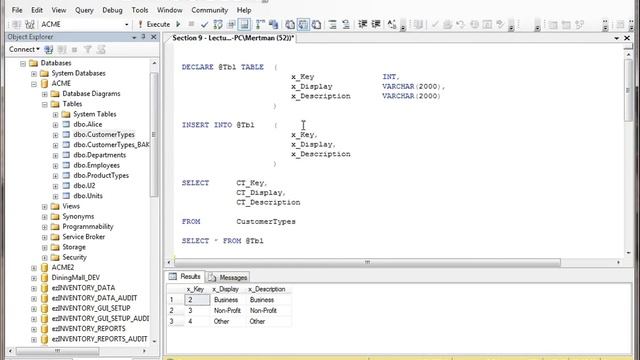The height and width of the screenshot is (360, 640).
Task: Open the Tools menu
Action: click(x=140, y=10)
